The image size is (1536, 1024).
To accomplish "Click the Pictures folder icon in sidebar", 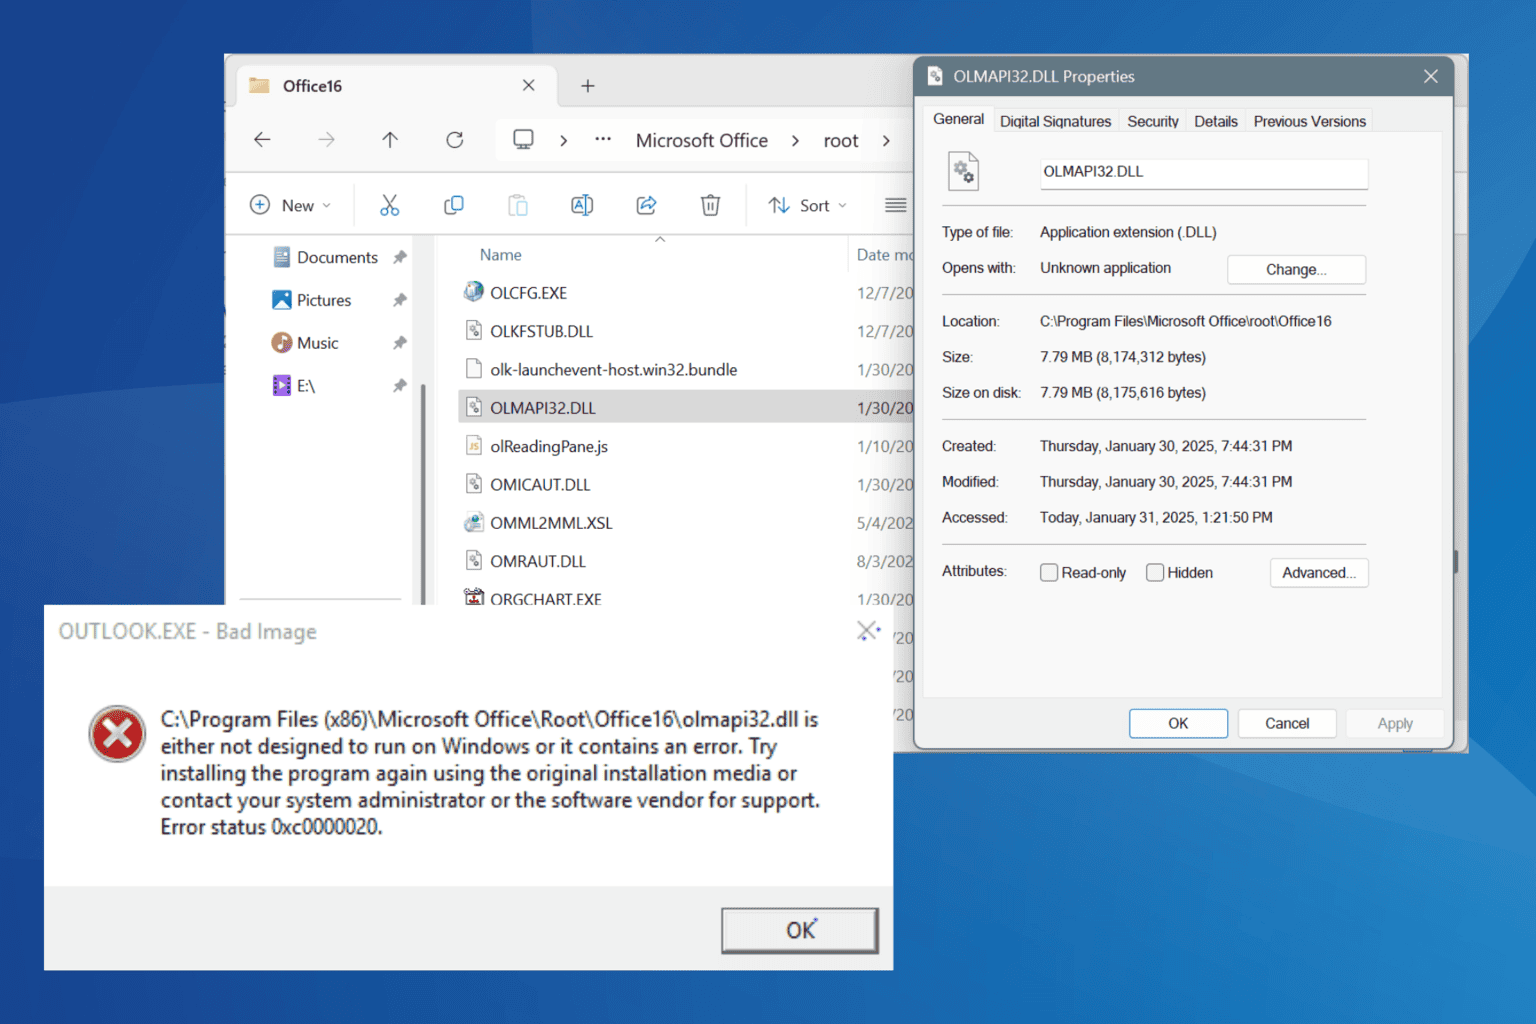I will click(x=281, y=300).
